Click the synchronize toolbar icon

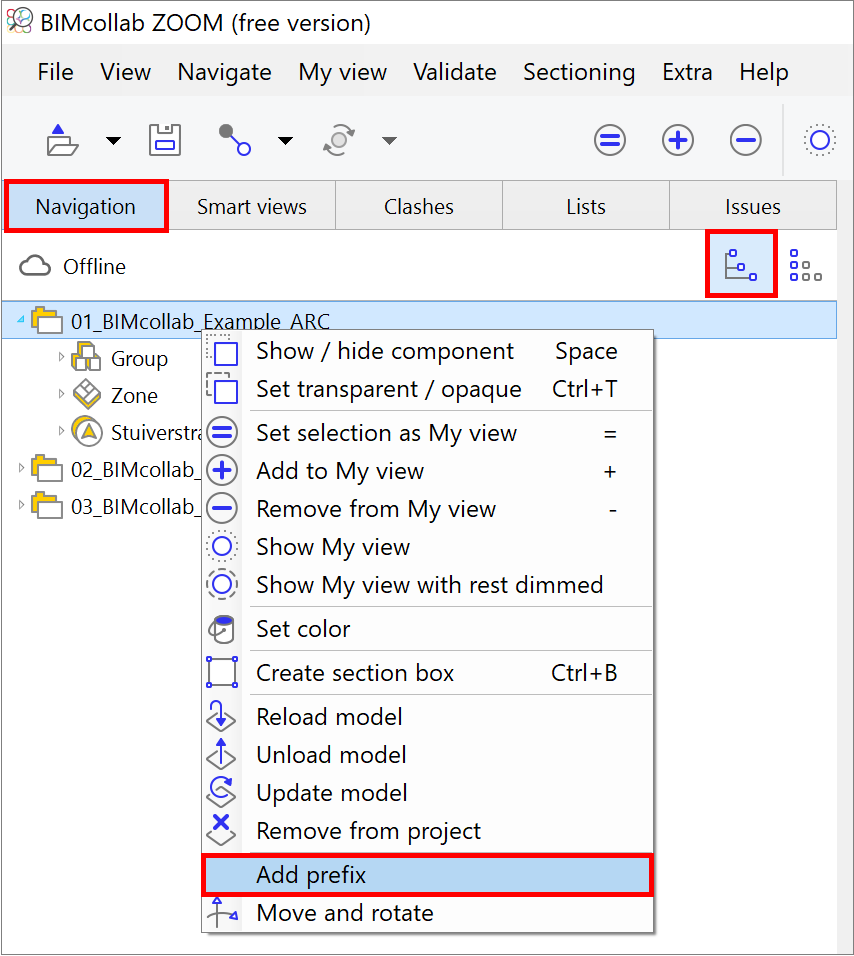339,140
